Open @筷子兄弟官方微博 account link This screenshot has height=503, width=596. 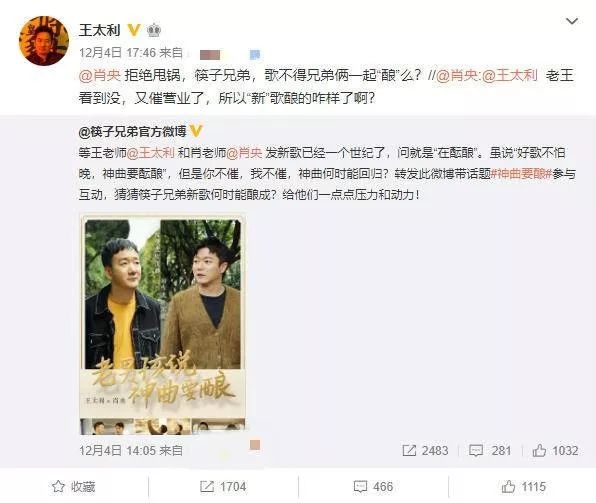[x=133, y=132]
